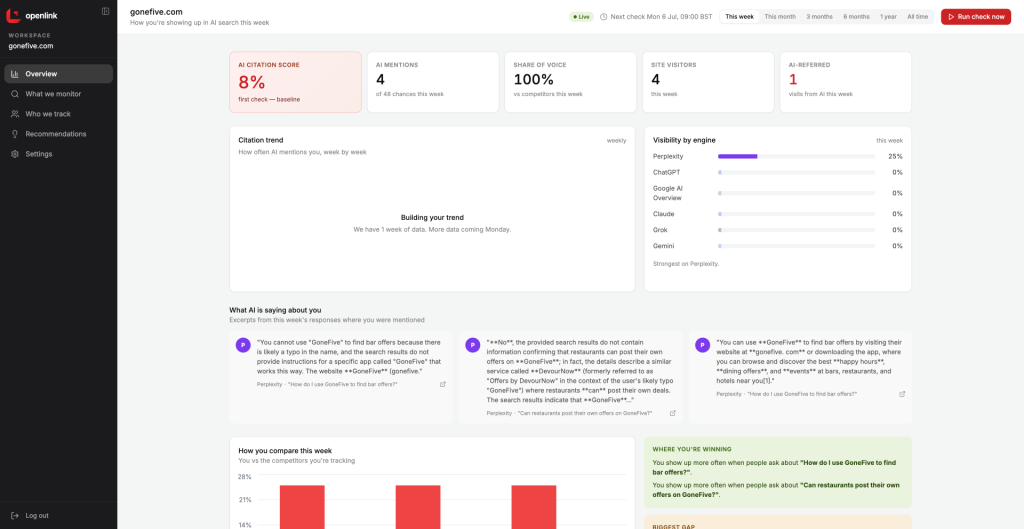Click 'Next check Mon 6 Jul, 09:00 BST'

click(x=661, y=17)
